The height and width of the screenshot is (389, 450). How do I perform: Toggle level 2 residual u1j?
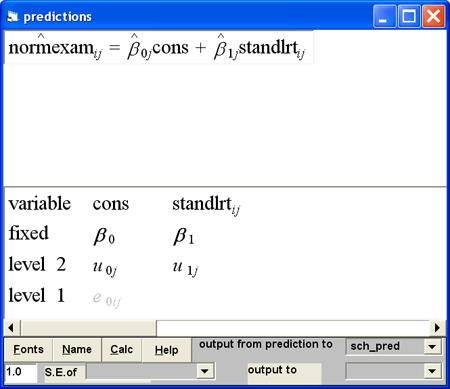185,268
